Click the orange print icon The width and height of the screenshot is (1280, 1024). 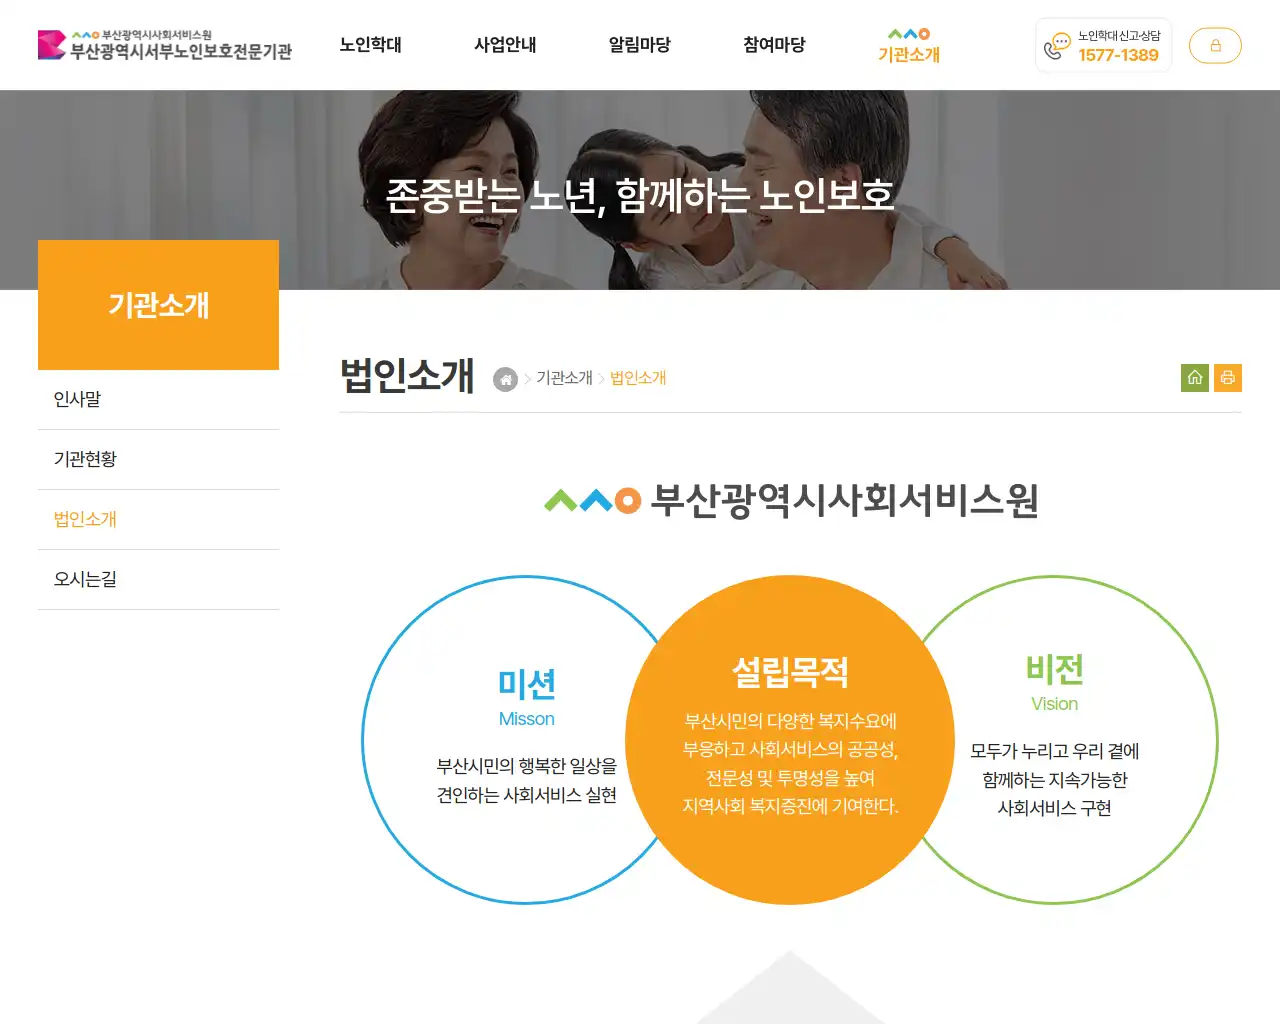(x=1228, y=377)
